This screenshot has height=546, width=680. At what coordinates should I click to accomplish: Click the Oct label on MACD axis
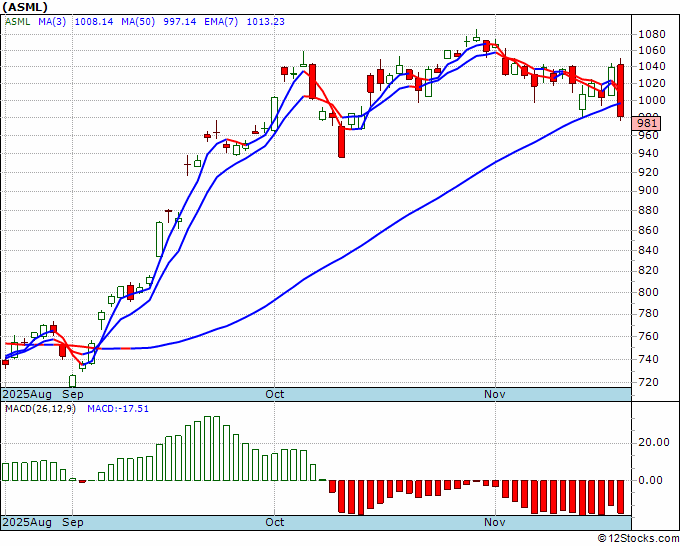(275, 522)
